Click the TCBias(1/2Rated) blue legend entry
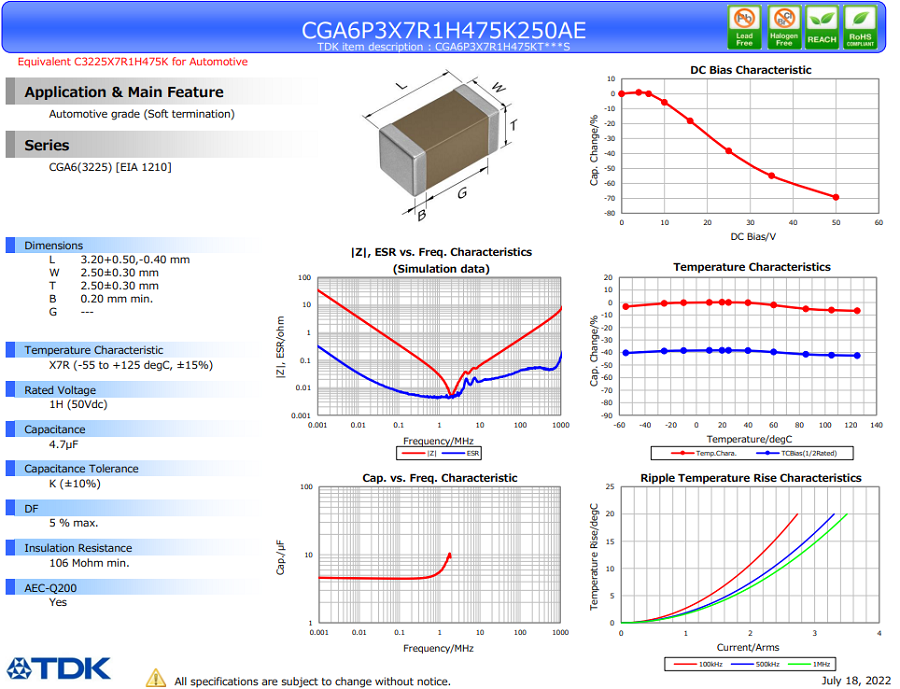 coord(797,454)
